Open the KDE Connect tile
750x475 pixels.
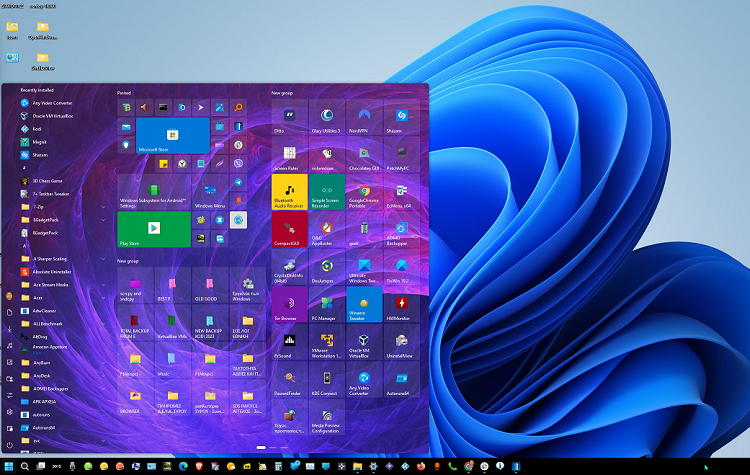[x=327, y=379]
